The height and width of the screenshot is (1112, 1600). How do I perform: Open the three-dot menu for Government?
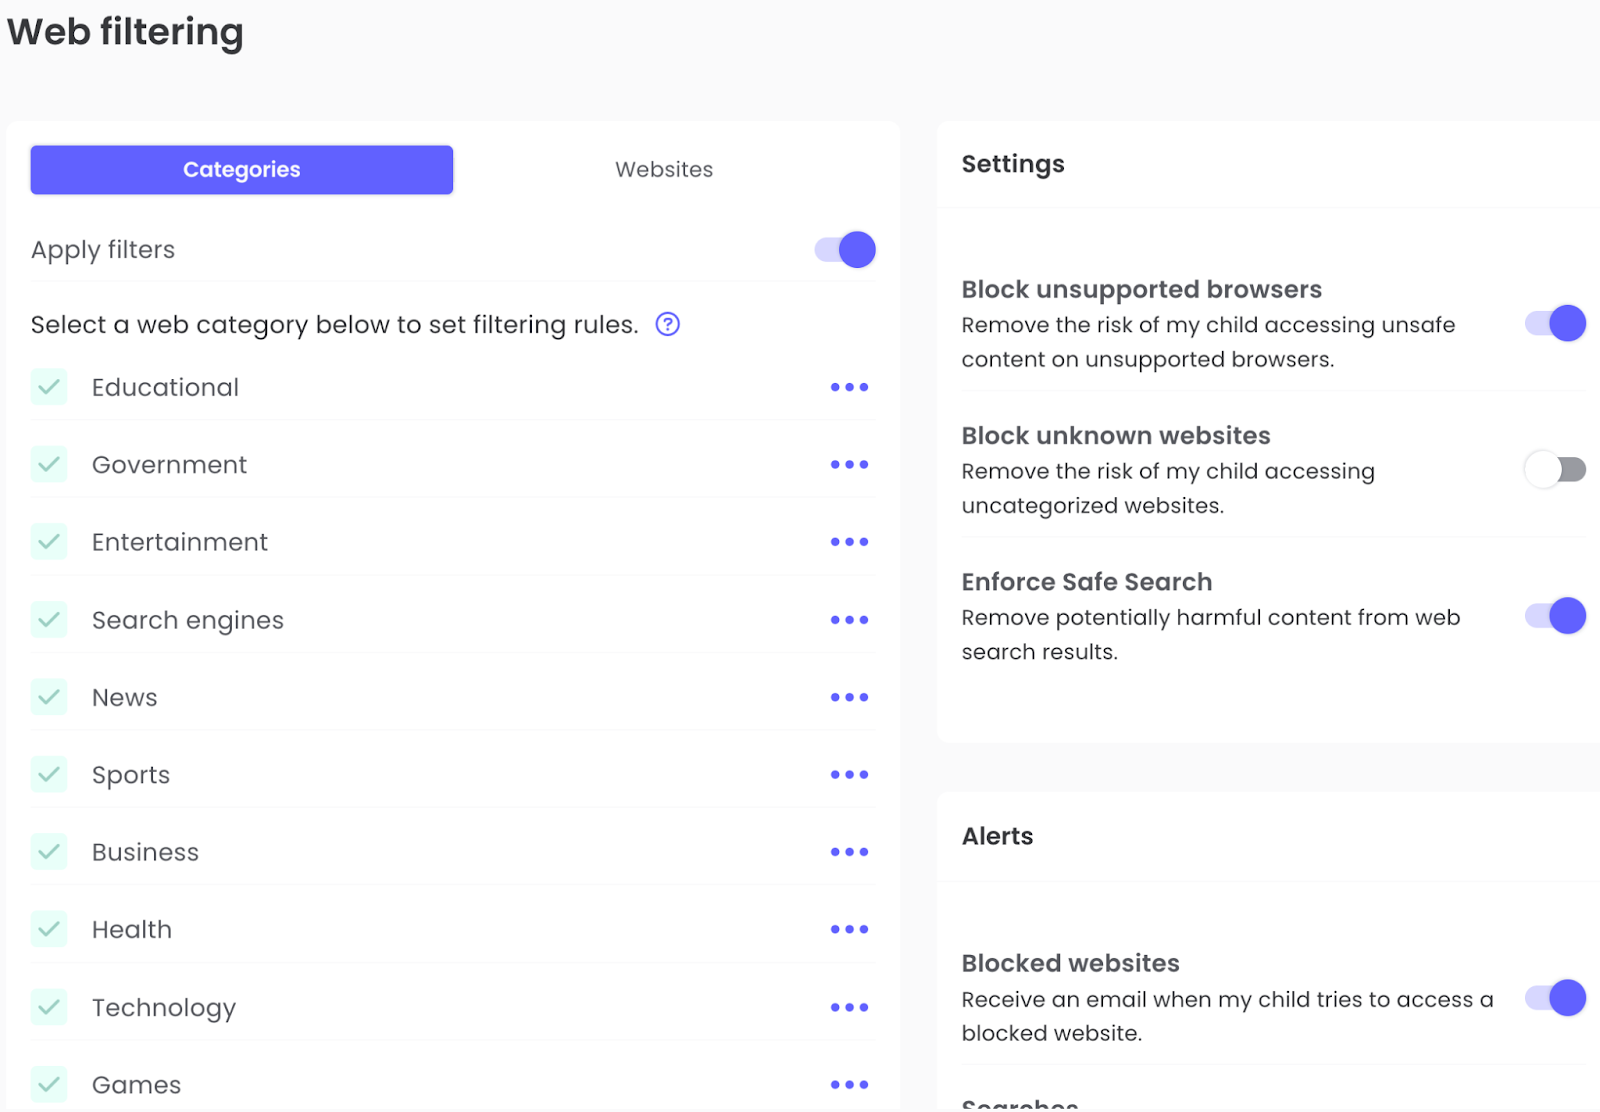(x=849, y=464)
